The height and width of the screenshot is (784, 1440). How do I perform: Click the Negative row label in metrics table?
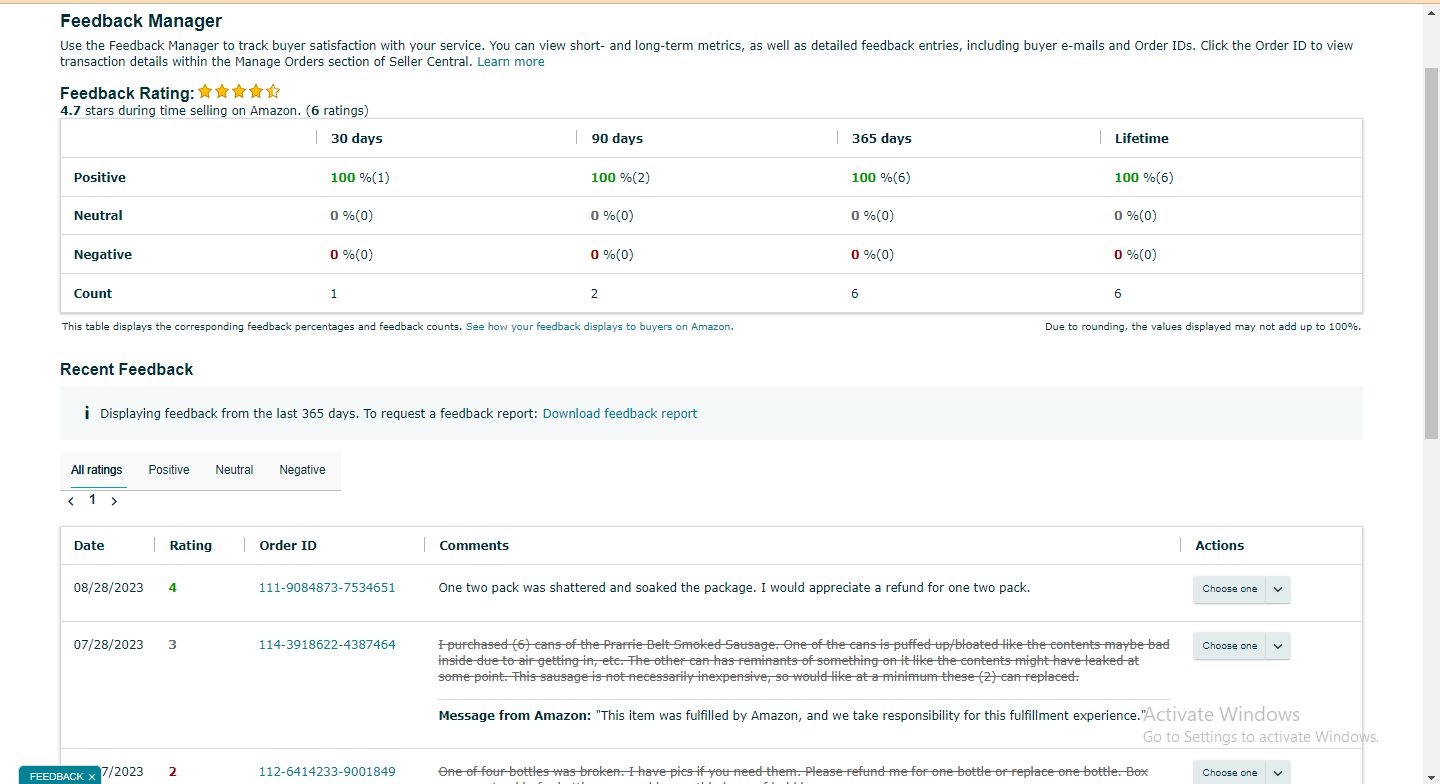[x=103, y=255]
